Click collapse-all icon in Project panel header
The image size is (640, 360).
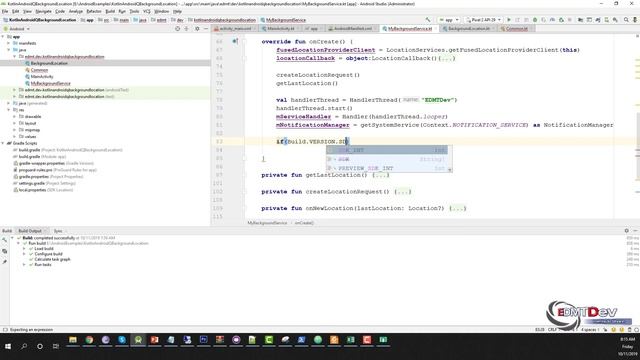click(x=187, y=29)
